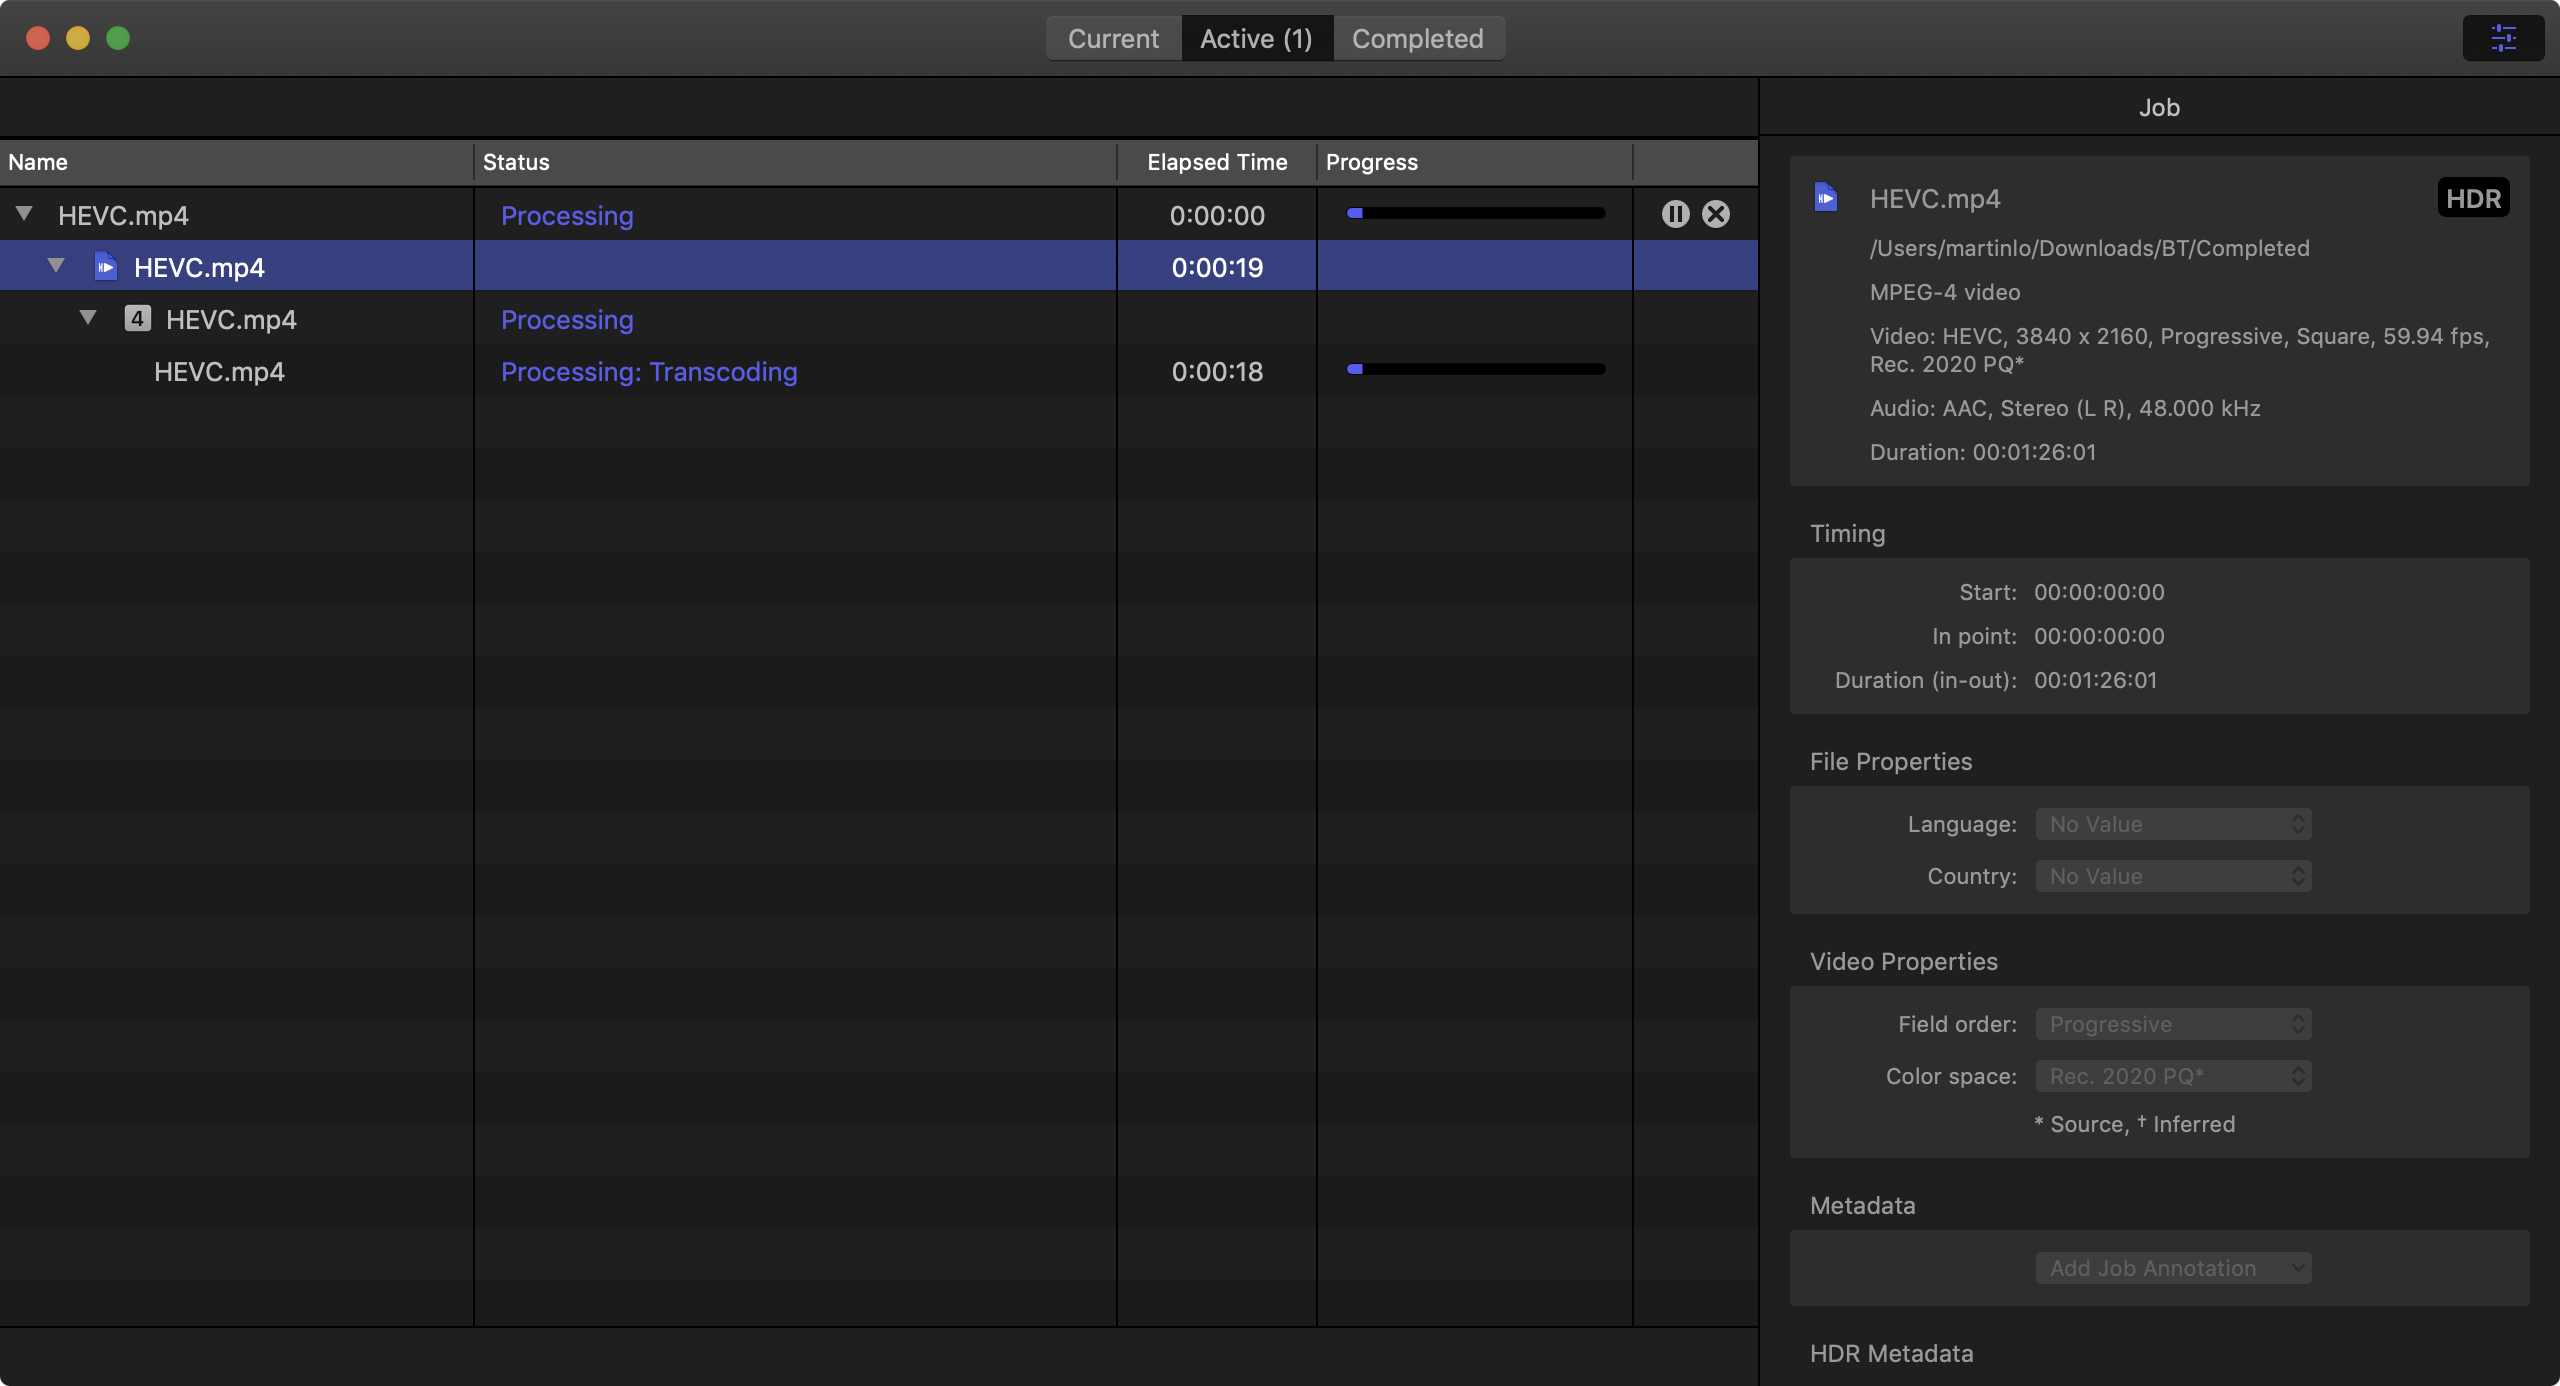Switch to the Current tab

click(1113, 38)
